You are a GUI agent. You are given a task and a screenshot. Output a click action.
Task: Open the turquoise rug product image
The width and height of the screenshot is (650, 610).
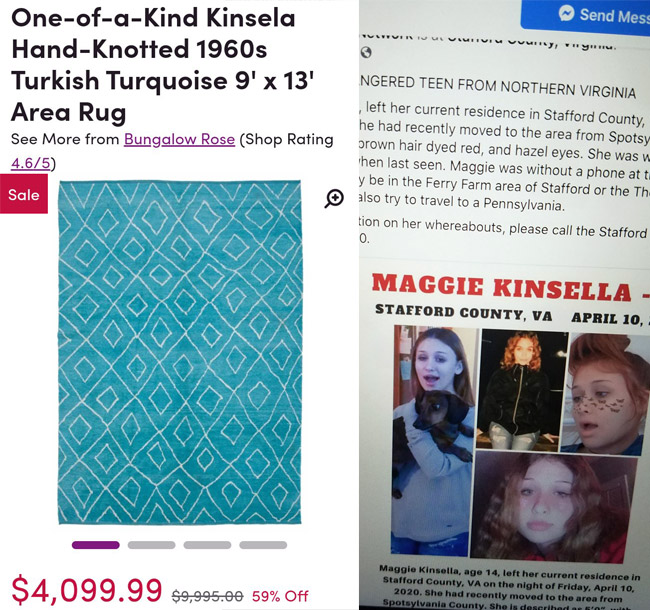click(x=179, y=352)
